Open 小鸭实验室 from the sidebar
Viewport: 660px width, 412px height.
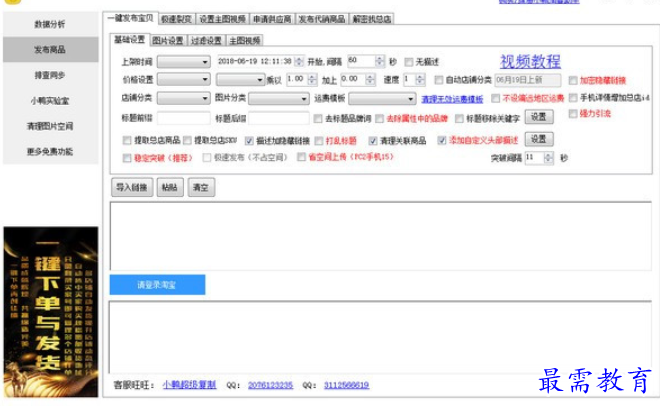click(x=50, y=101)
